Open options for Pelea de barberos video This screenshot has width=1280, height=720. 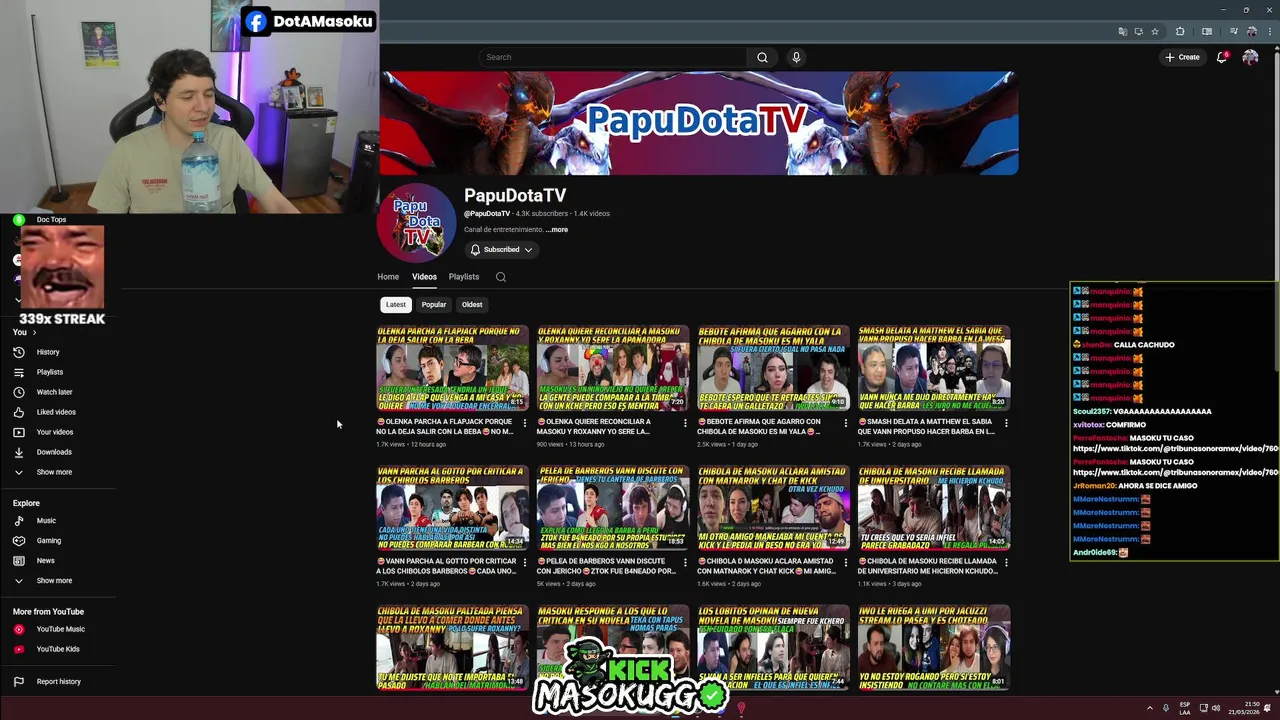[x=685, y=563]
